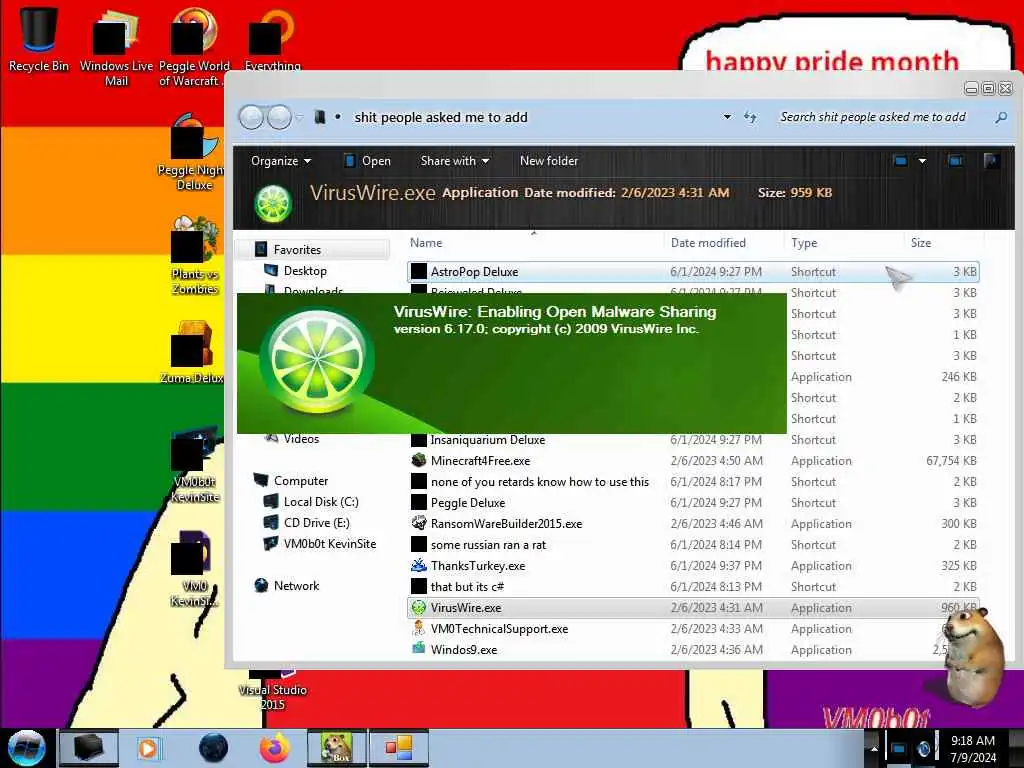Select the AstroPop Deluxe shortcut
The width and height of the screenshot is (1024, 768).
tap(693, 272)
